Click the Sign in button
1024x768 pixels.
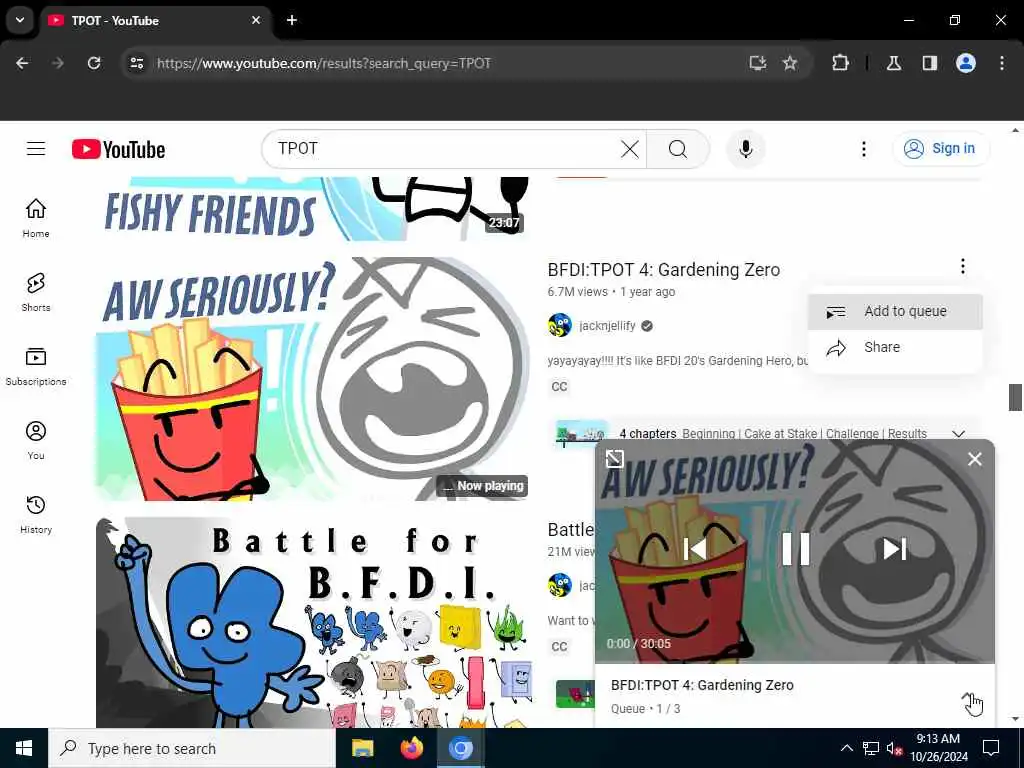(940, 149)
